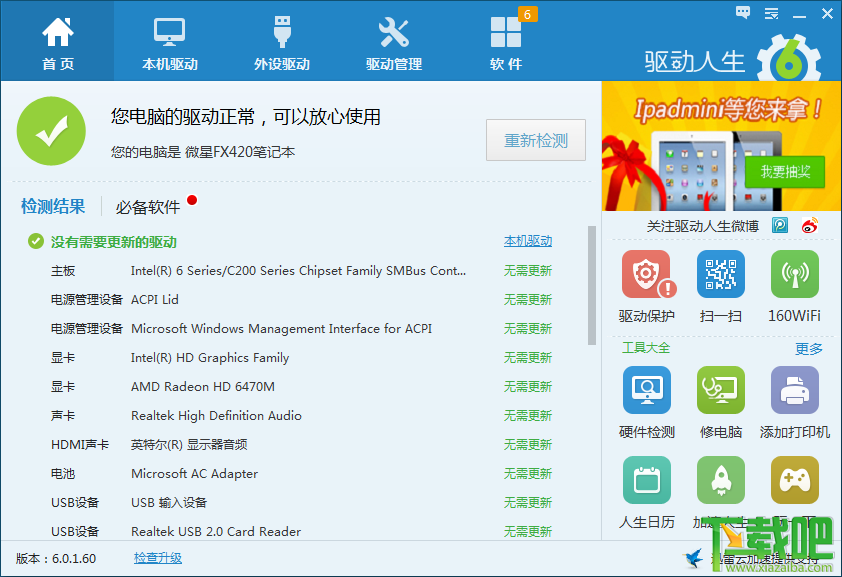
Task: Click the rocket accelerator icon
Action: 721,481
